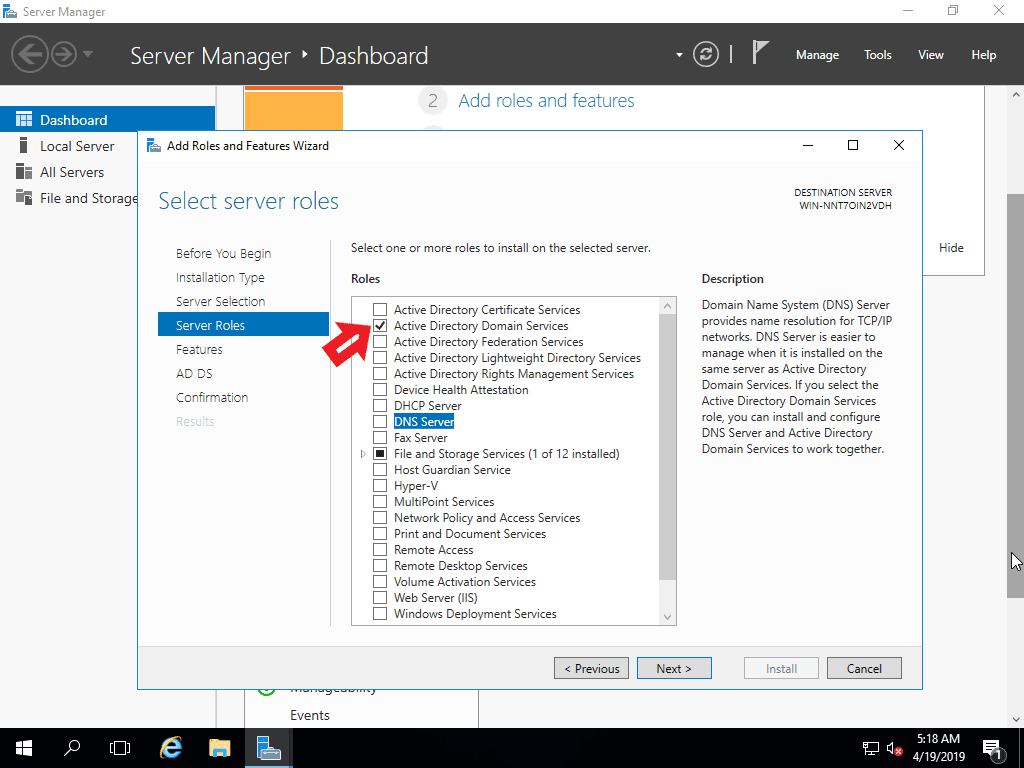Click the roles list scroll-up arrow
Screen dimensions: 1024x768
(667, 306)
